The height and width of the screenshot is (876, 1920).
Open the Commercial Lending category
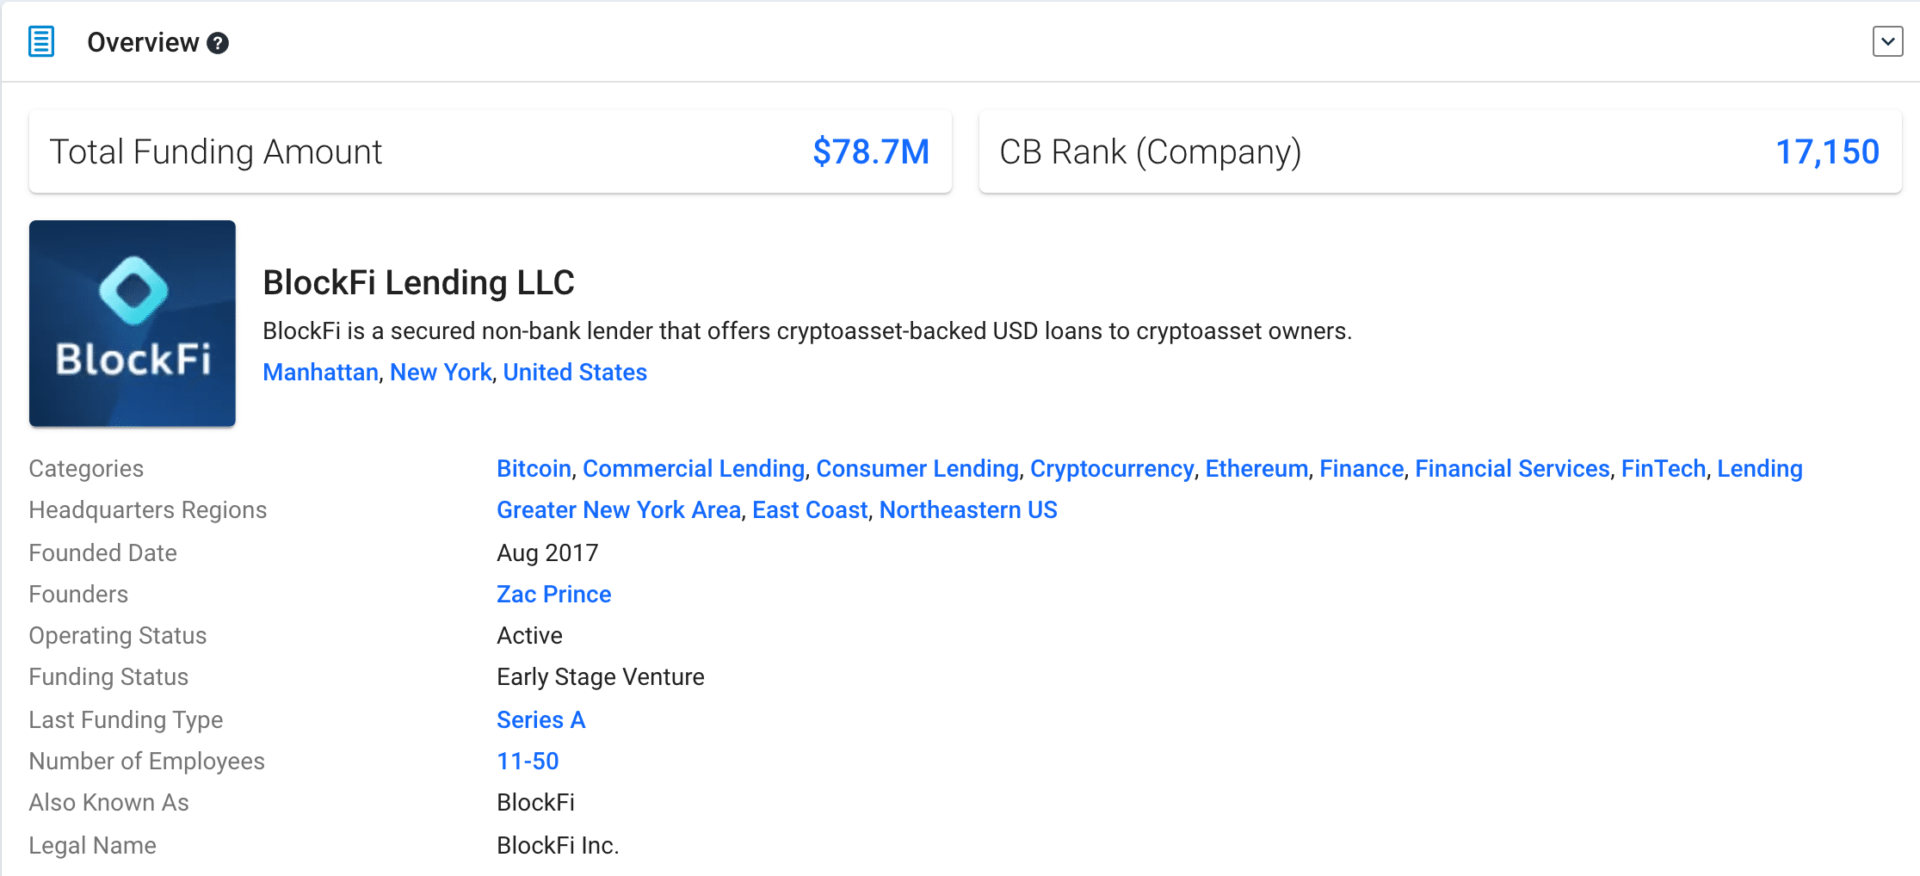(693, 468)
